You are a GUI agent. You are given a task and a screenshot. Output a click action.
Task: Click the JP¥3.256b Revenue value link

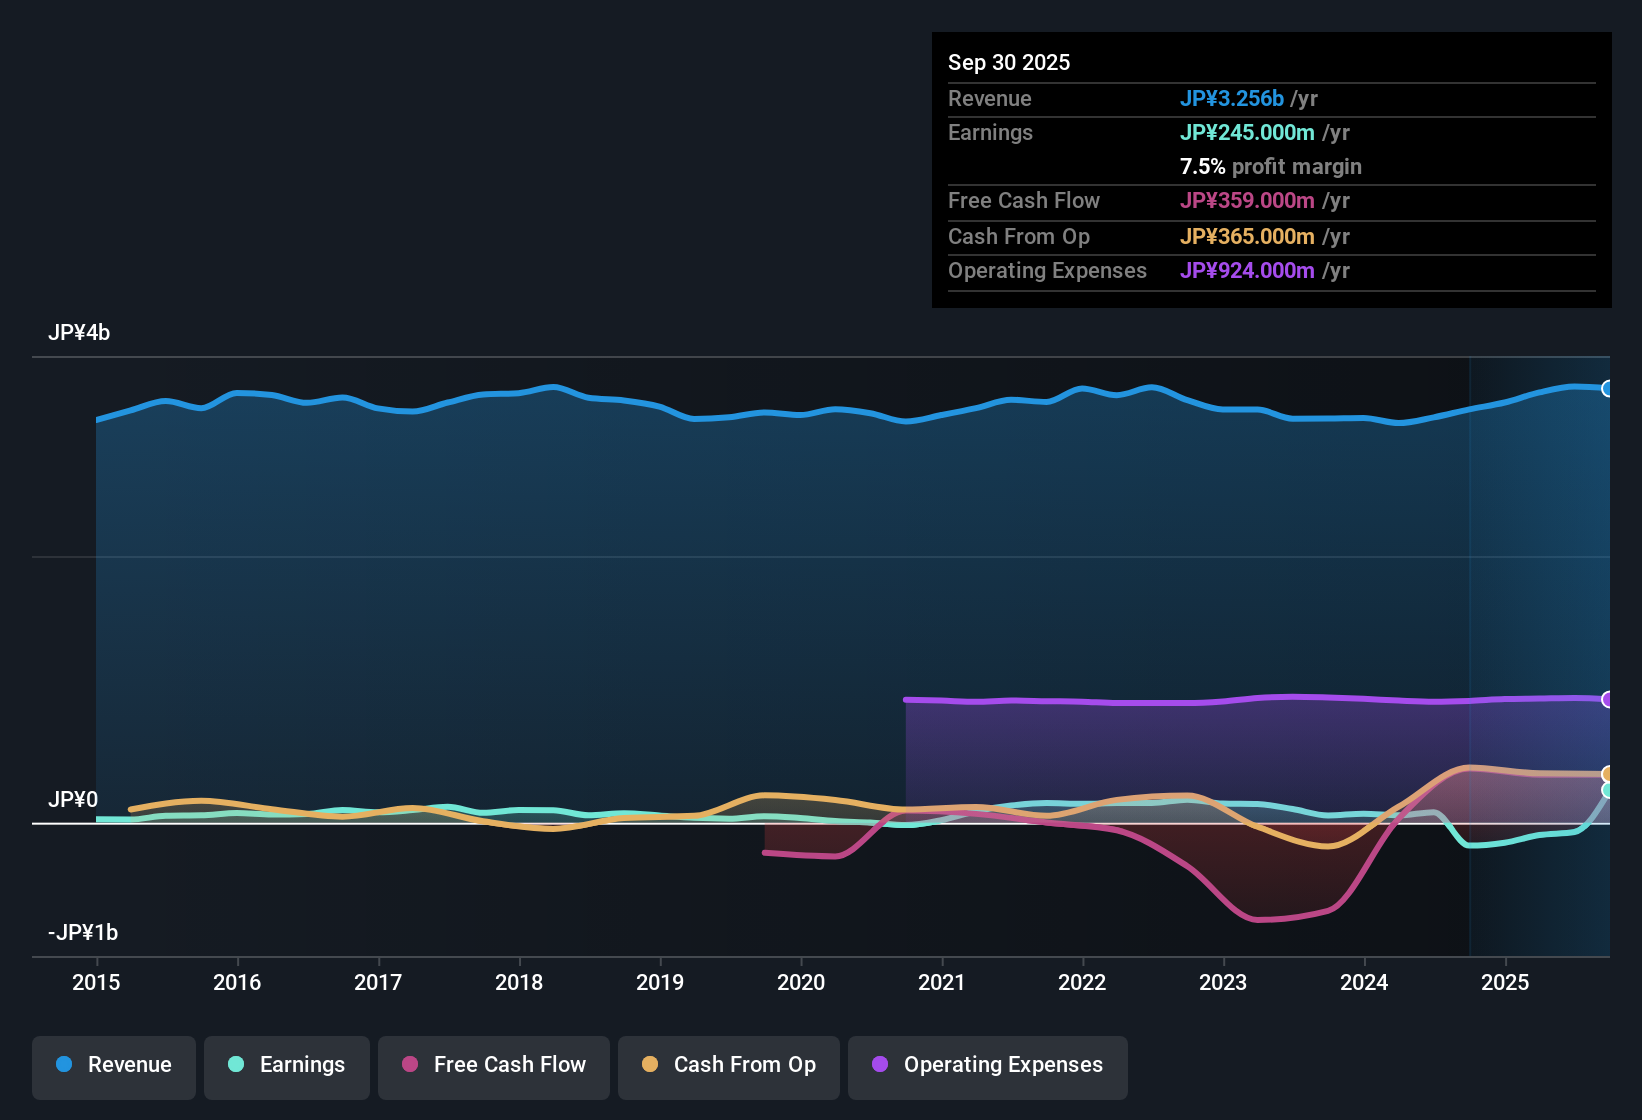pos(1232,98)
